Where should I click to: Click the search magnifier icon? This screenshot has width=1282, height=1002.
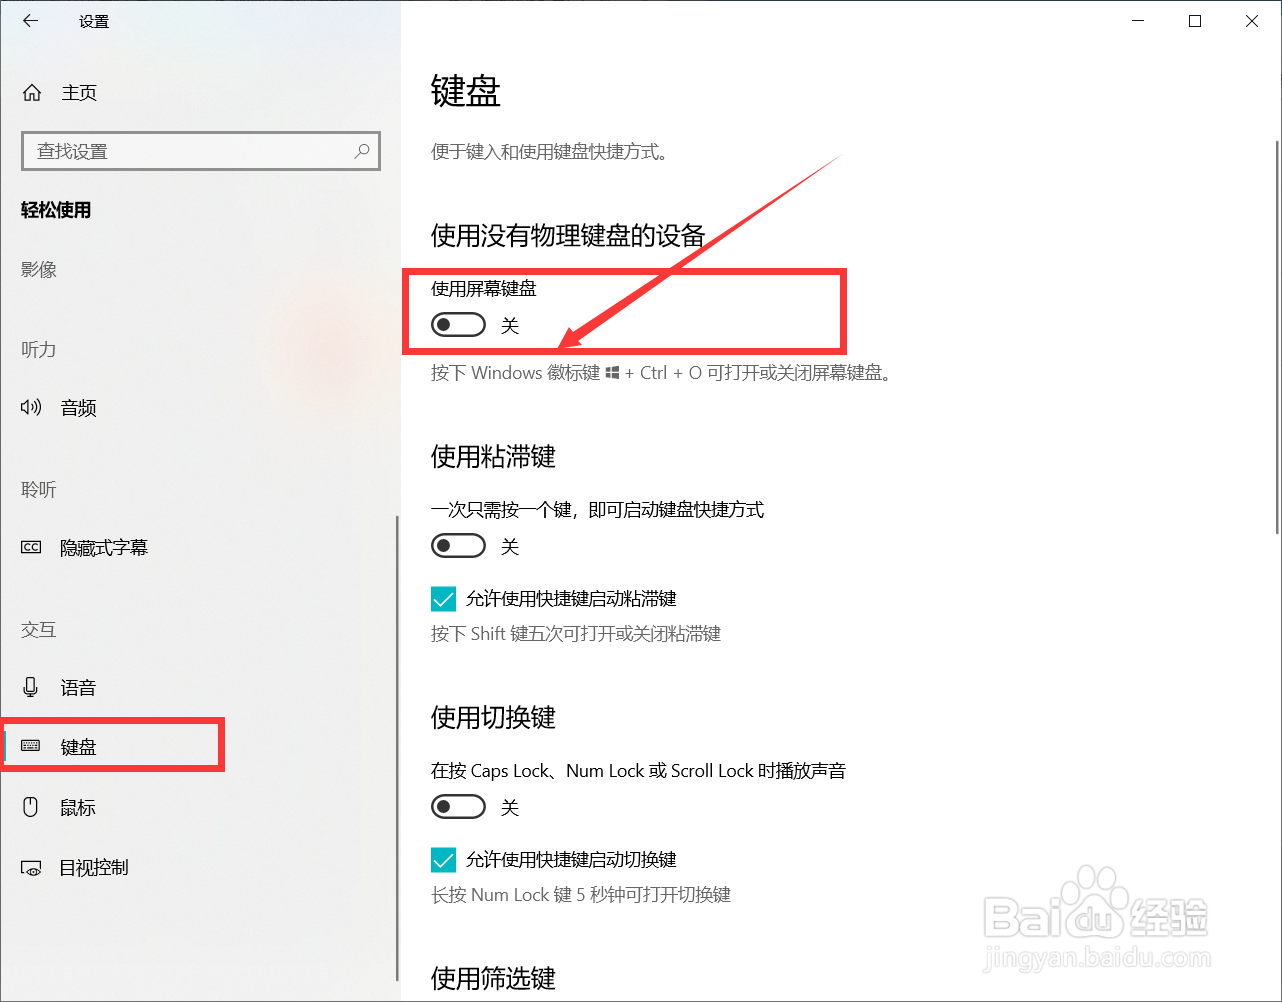[x=362, y=151]
